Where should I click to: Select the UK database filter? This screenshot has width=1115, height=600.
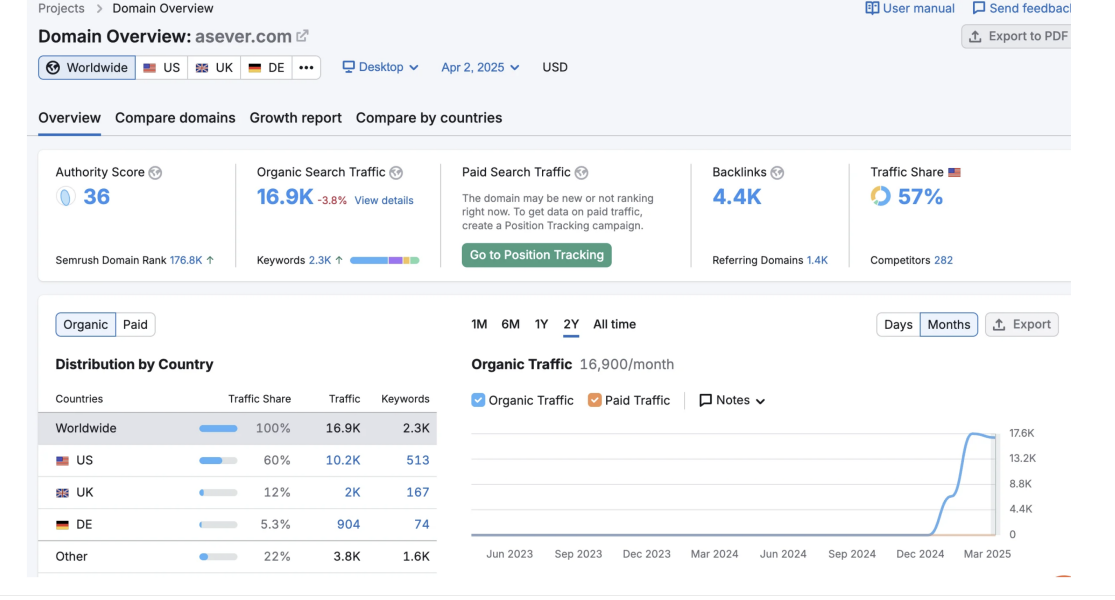(x=214, y=68)
